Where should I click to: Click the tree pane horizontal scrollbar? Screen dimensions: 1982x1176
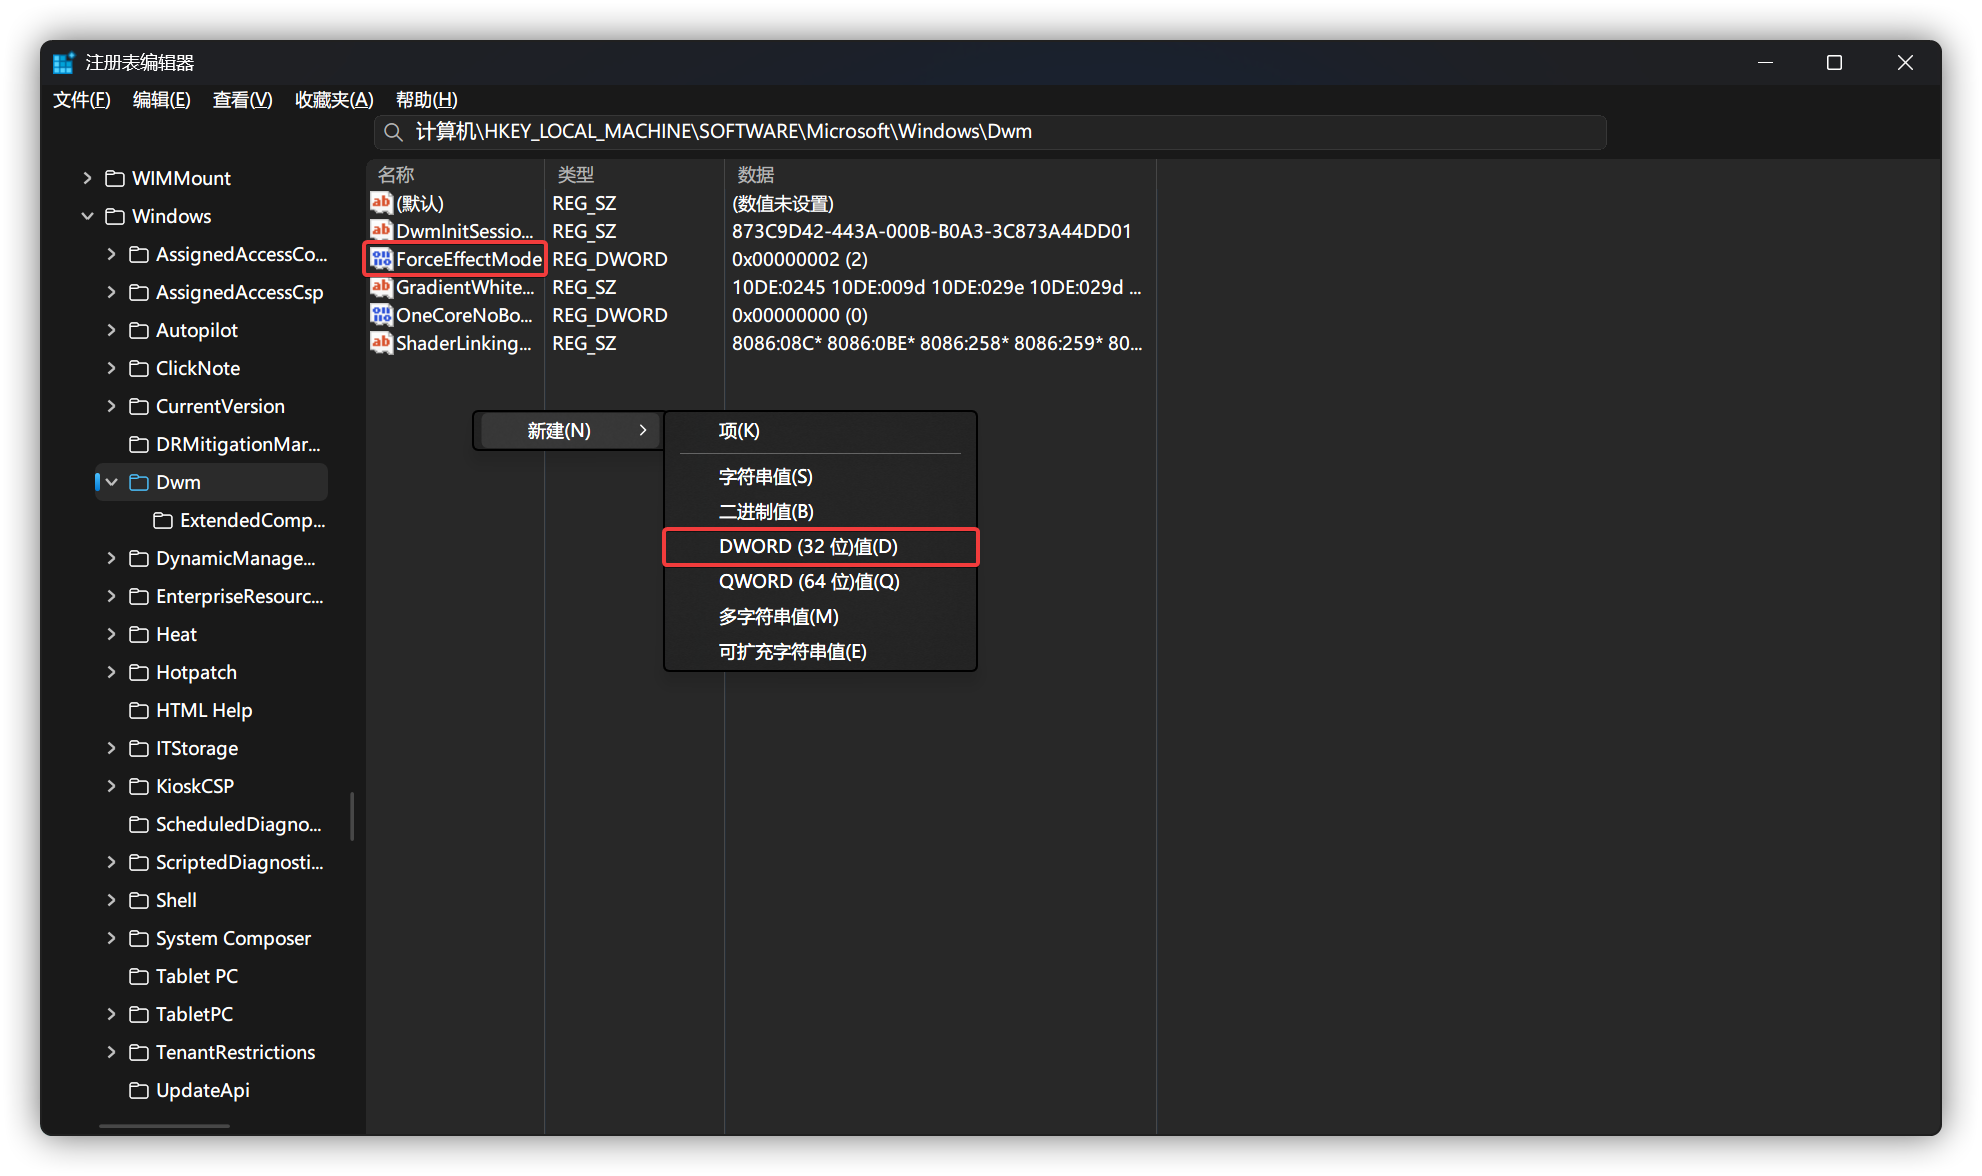tap(164, 1126)
